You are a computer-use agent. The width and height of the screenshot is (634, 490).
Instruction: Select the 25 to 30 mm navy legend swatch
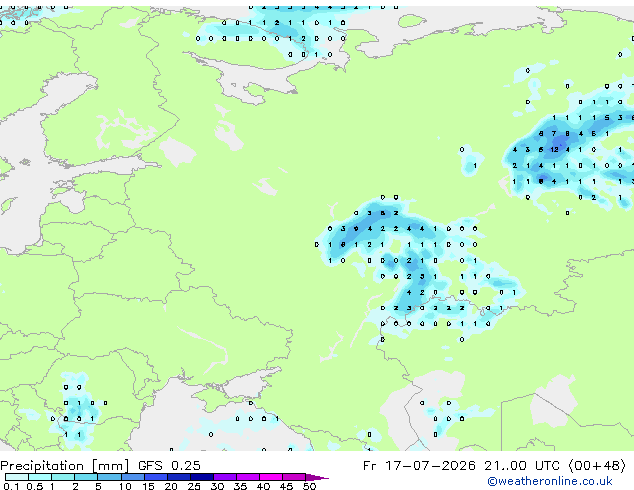[202, 477]
